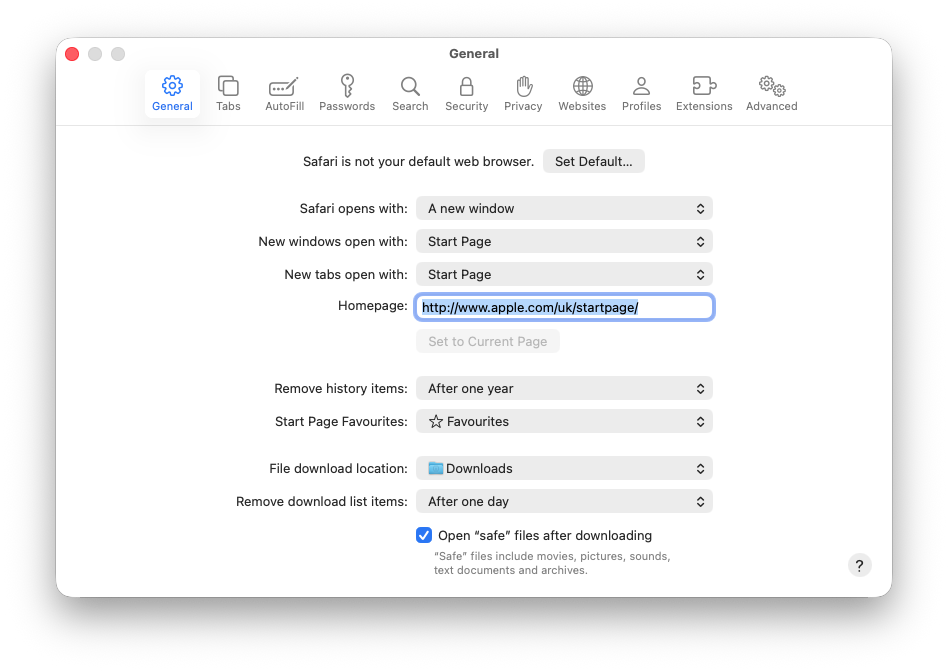Image resolution: width=948 pixels, height=671 pixels.
Task: Click the Set to Current Page button
Action: (x=488, y=342)
